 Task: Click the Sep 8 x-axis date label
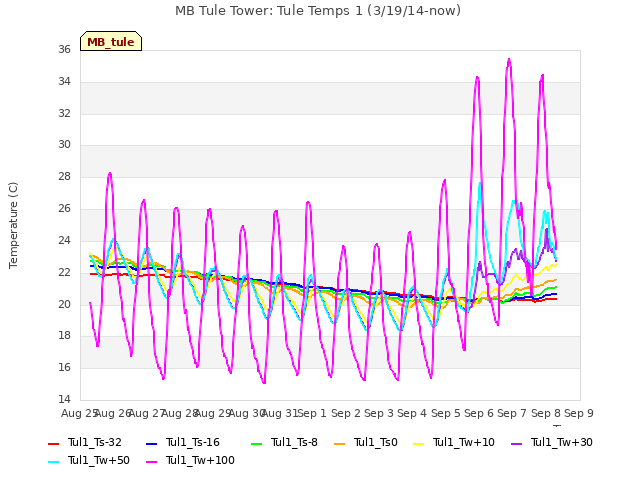pyautogui.click(x=546, y=413)
